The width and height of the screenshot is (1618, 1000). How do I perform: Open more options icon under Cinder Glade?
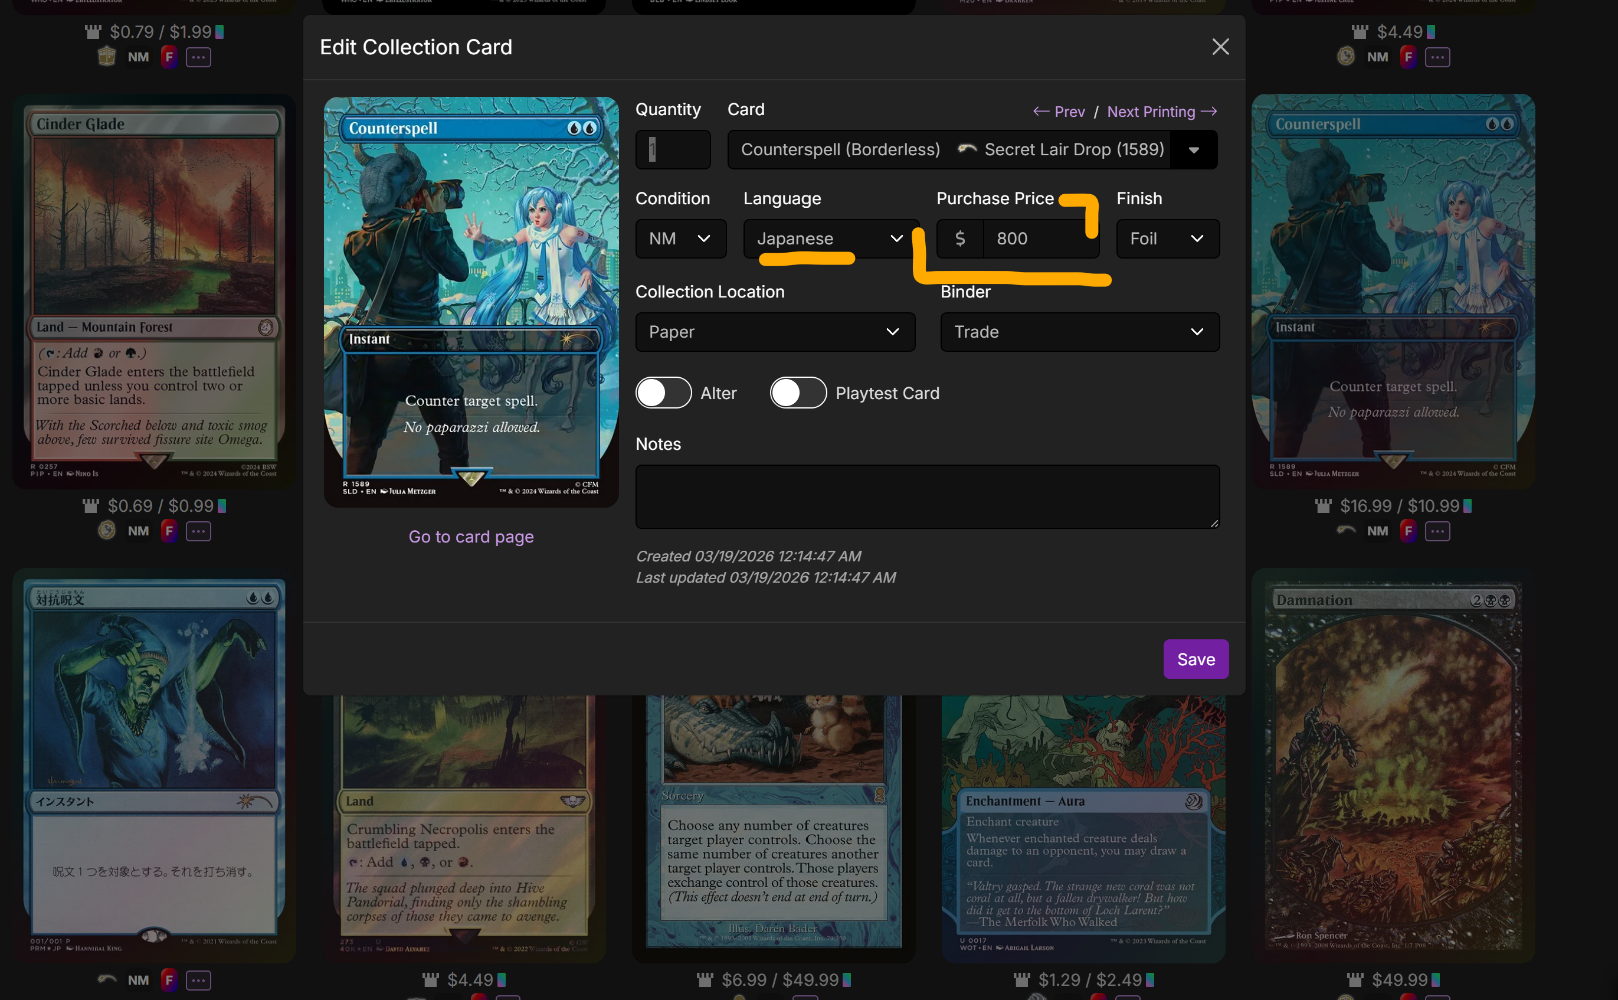pos(199,531)
